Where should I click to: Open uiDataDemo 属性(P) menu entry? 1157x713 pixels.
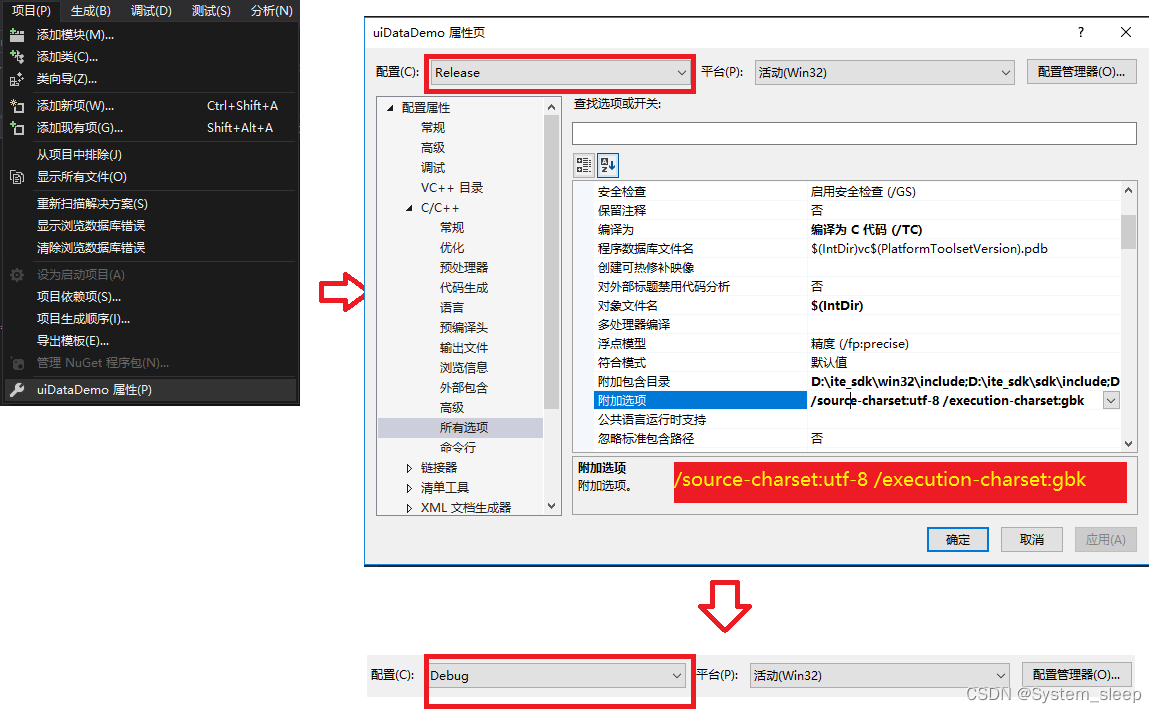(150, 390)
